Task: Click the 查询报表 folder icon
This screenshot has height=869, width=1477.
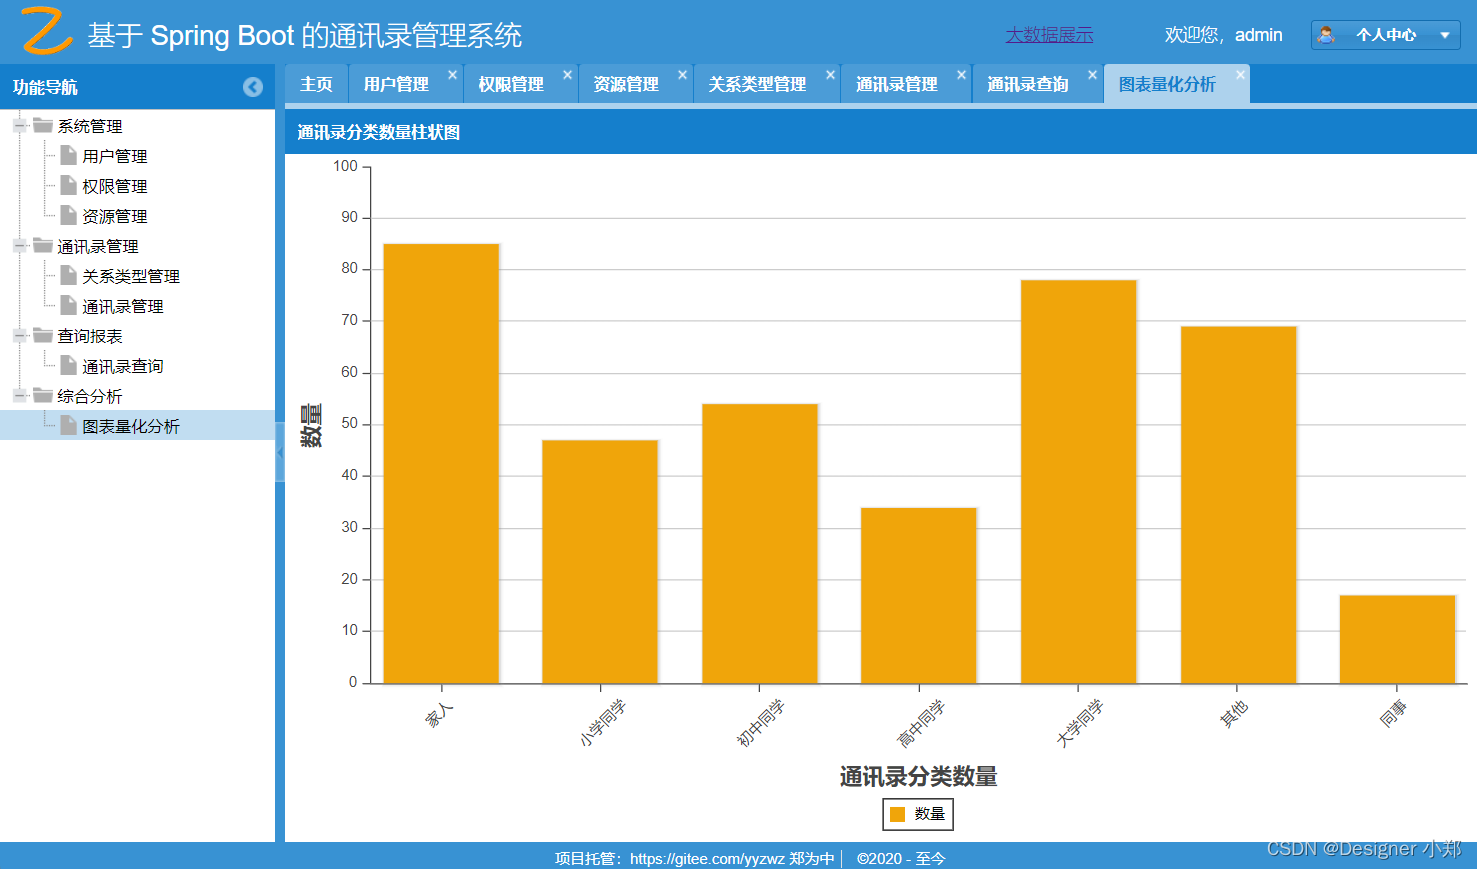Action: 43,335
